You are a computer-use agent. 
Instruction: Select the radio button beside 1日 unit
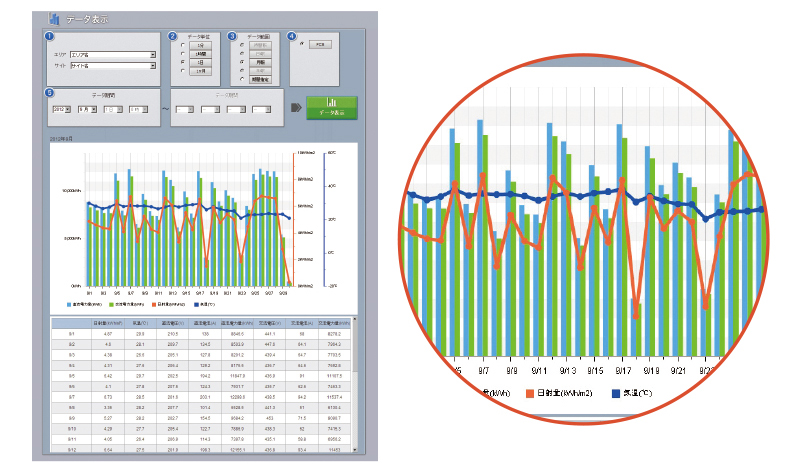coord(183,62)
